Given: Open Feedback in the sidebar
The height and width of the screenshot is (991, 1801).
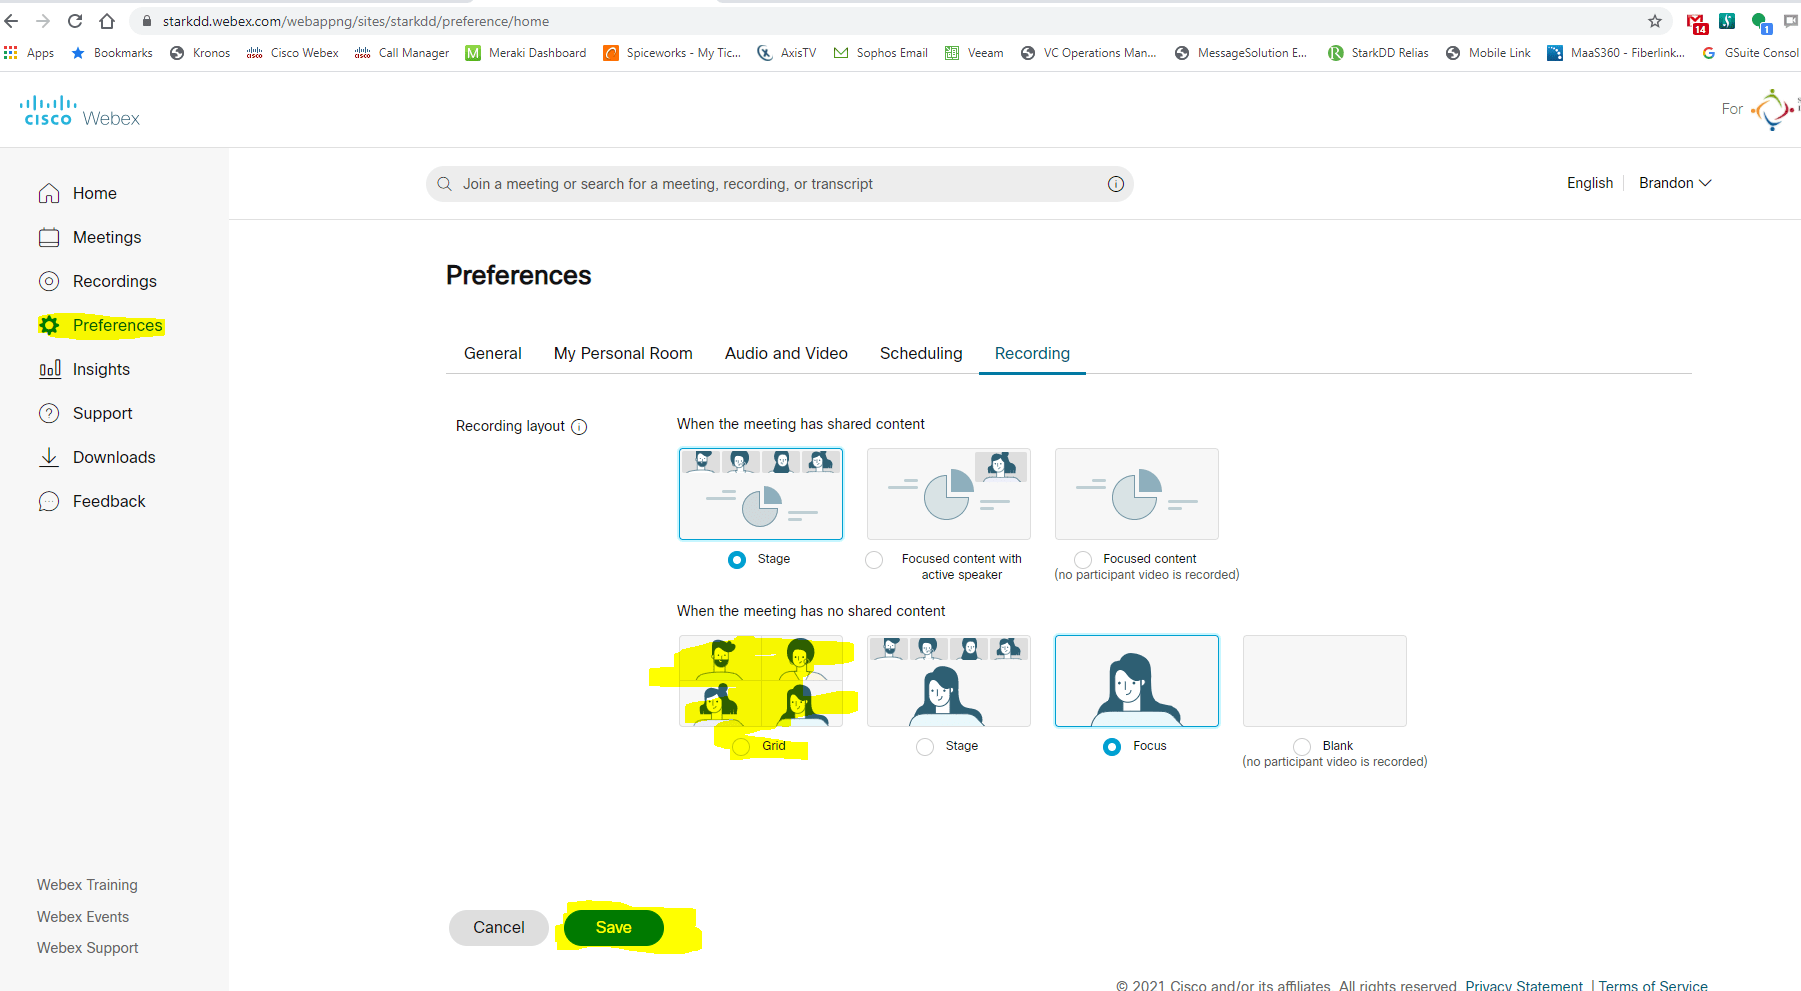Looking at the screenshot, I should pos(92,501).
